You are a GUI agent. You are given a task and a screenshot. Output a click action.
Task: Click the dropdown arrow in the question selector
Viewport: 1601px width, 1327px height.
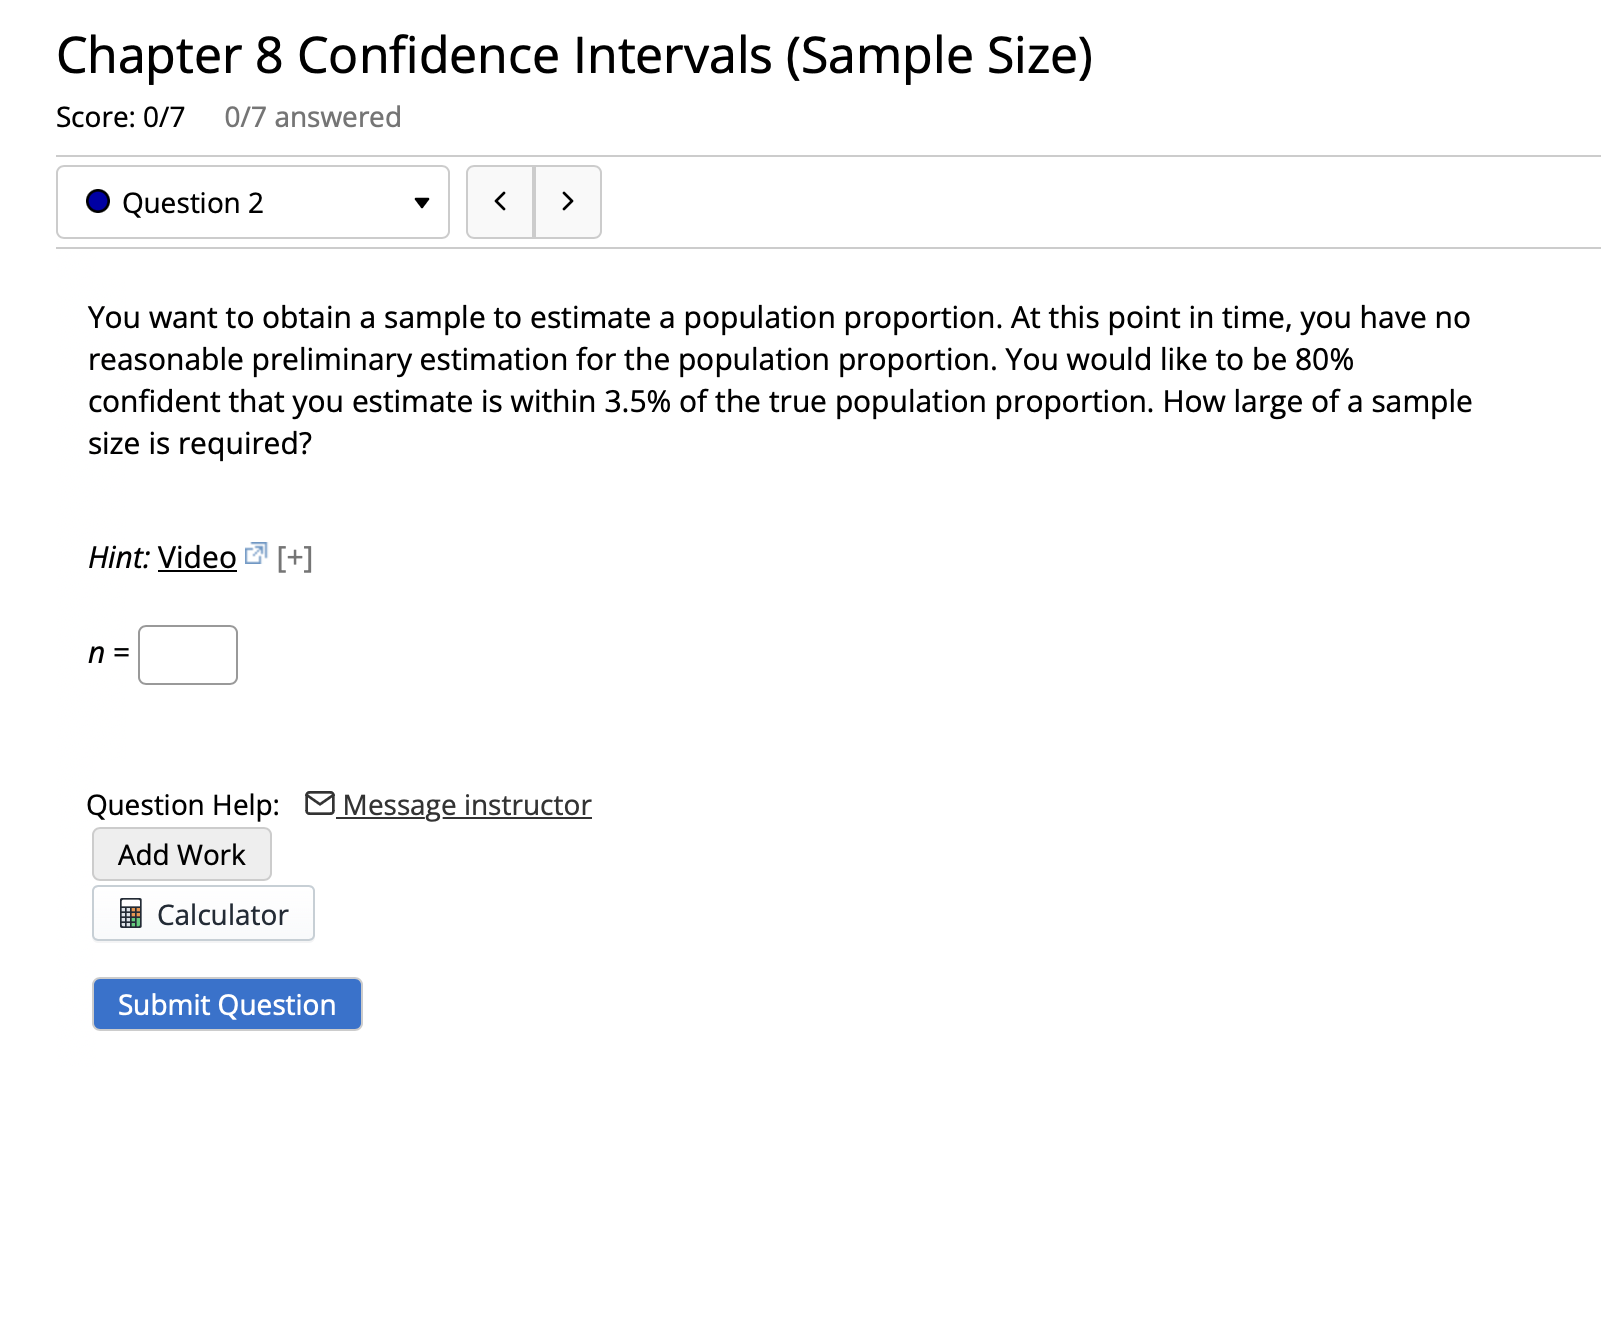point(421,203)
